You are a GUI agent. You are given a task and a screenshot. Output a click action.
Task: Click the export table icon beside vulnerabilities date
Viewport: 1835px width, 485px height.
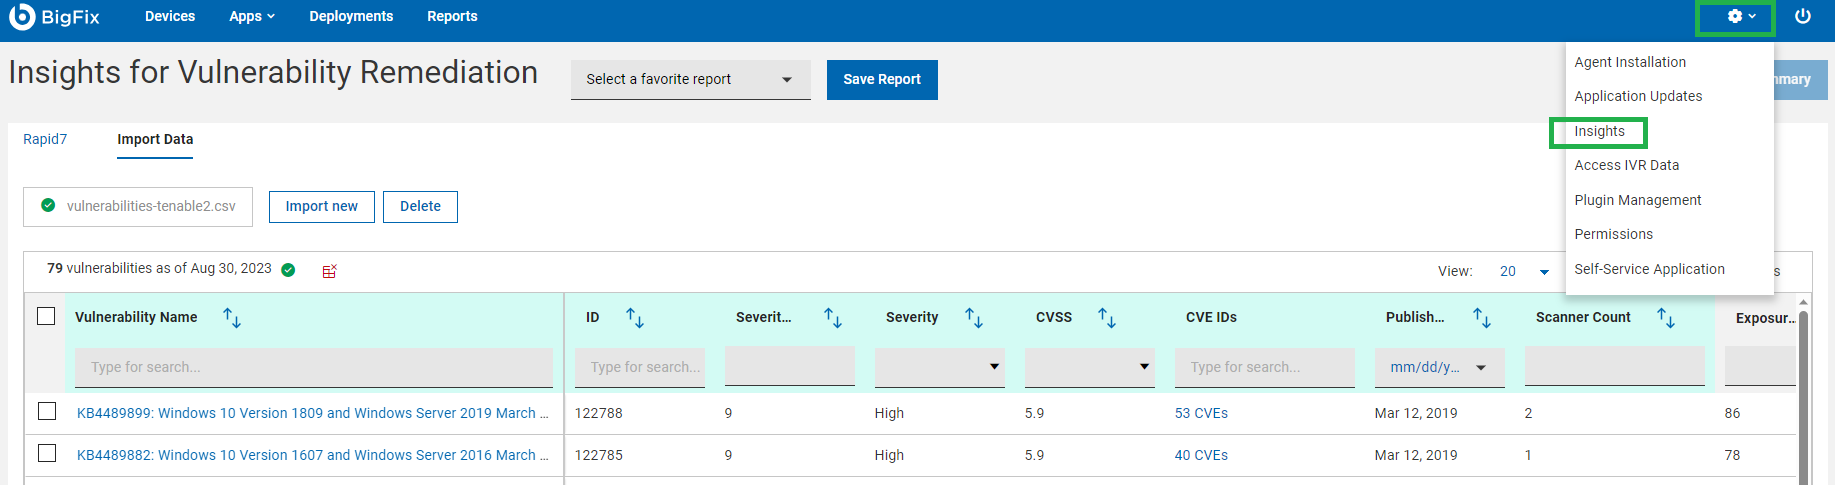click(x=329, y=271)
